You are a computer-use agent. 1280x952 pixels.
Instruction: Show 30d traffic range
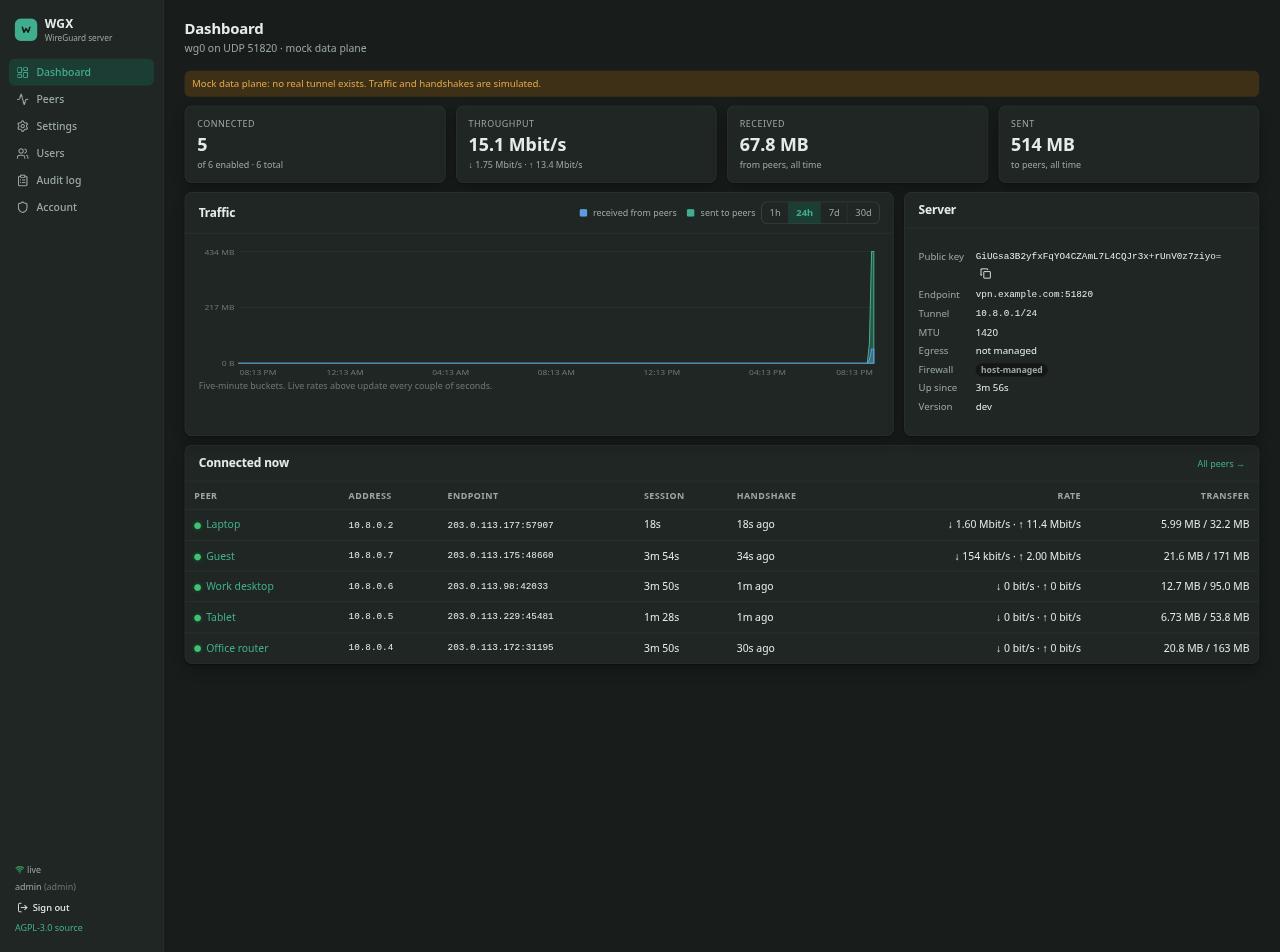[863, 212]
